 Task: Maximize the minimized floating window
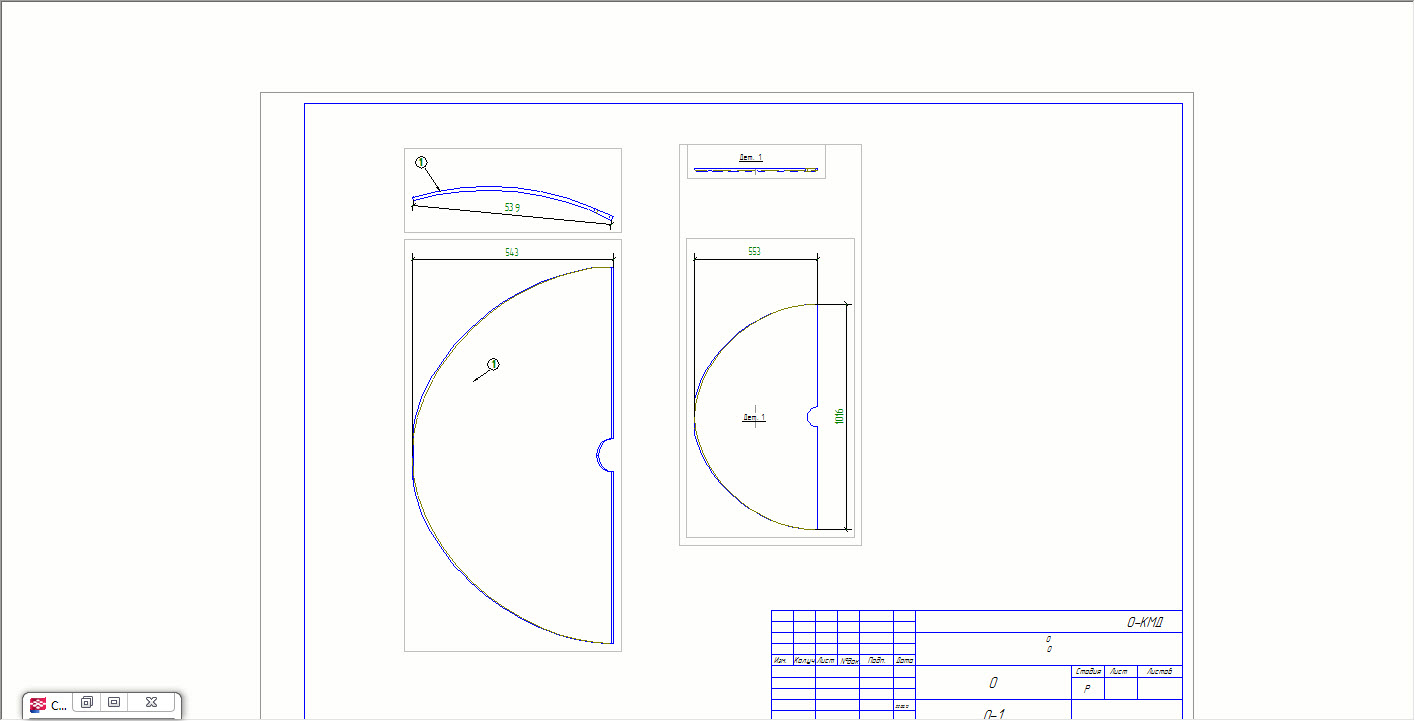114,703
